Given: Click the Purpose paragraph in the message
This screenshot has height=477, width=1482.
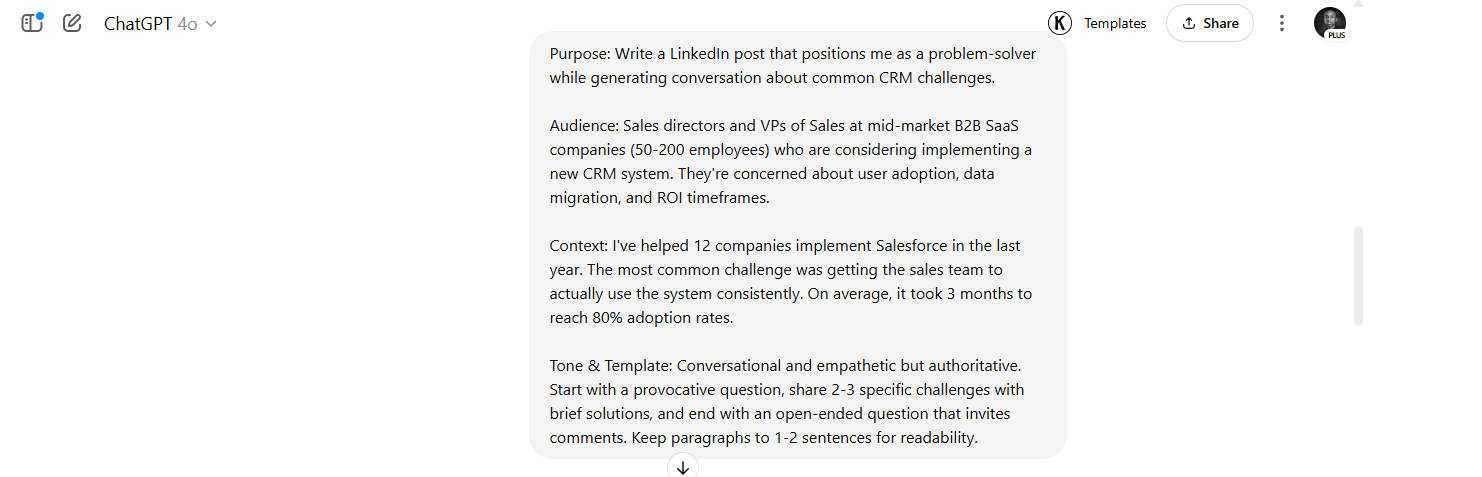Looking at the screenshot, I should pyautogui.click(x=792, y=66).
